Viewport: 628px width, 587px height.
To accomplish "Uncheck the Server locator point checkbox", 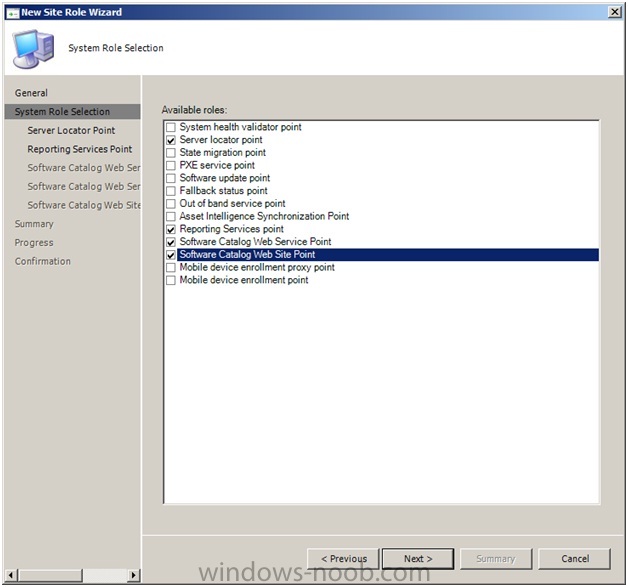I will pos(171,140).
